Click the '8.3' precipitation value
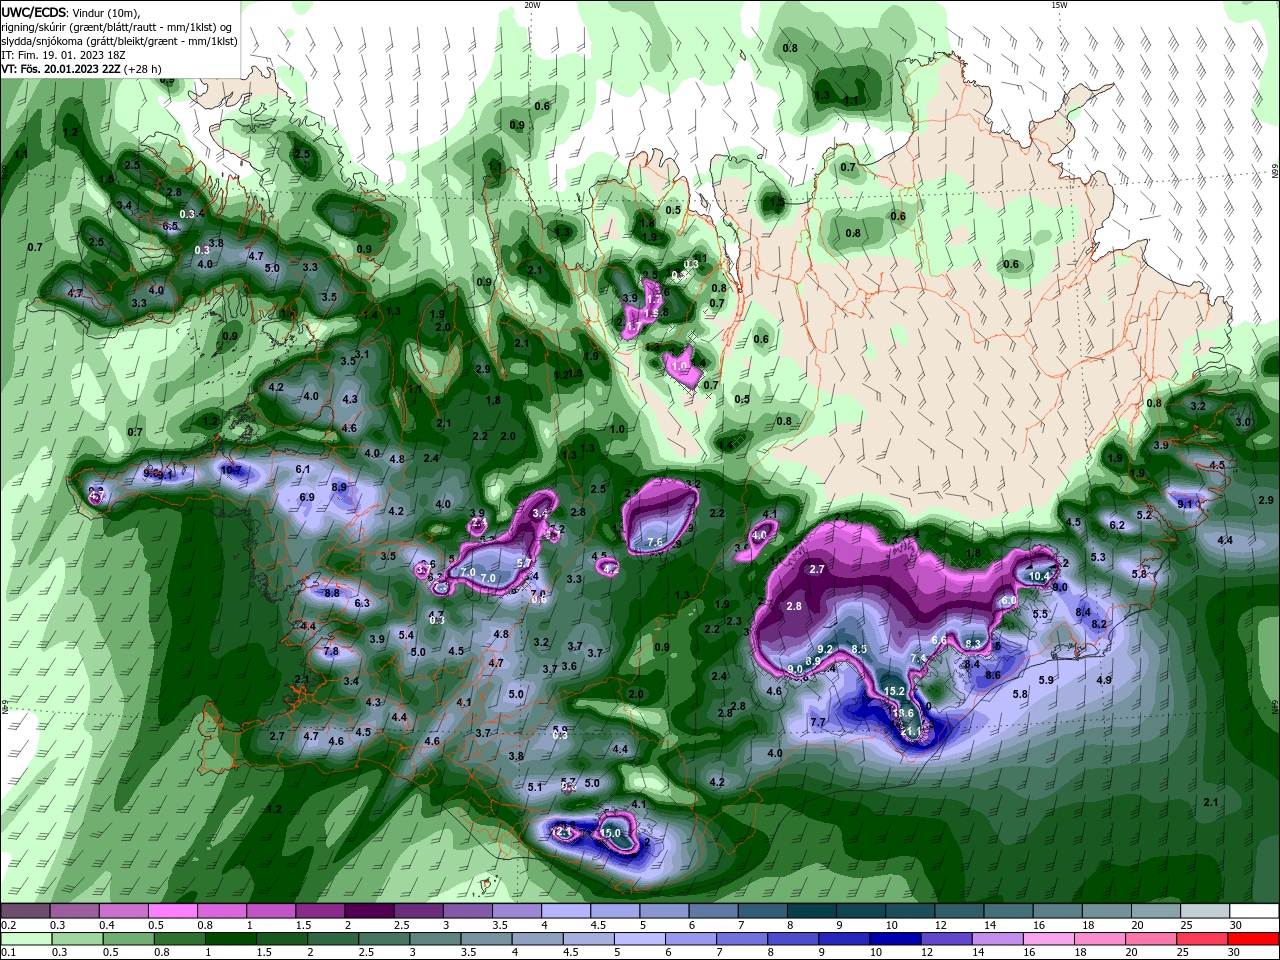This screenshot has width=1280, height=960. point(973,643)
